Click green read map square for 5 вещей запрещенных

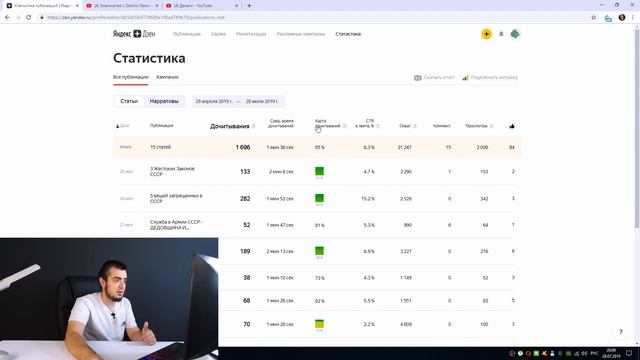(320, 198)
